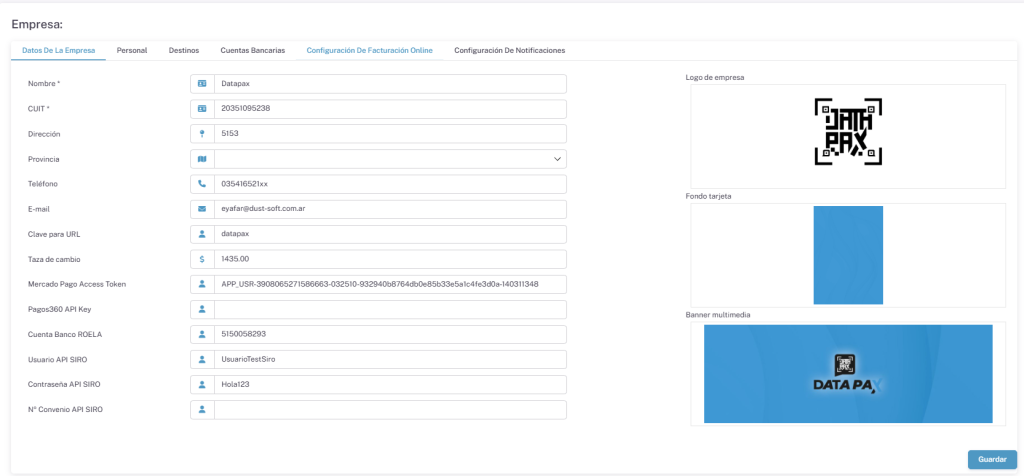Open the Destinos tab
The height and width of the screenshot is (476, 1024).
[x=184, y=50]
